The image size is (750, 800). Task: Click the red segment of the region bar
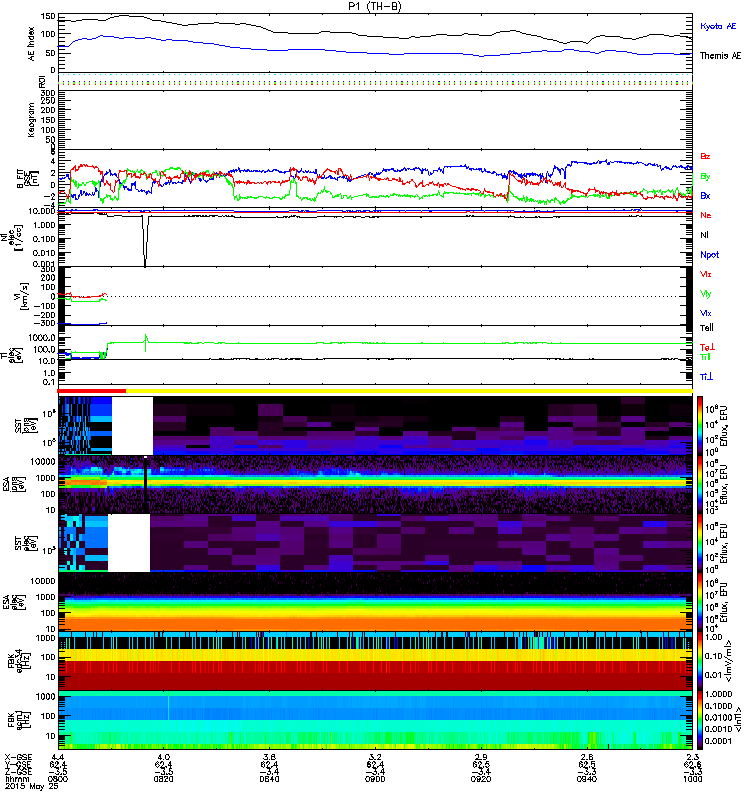(x=92, y=391)
